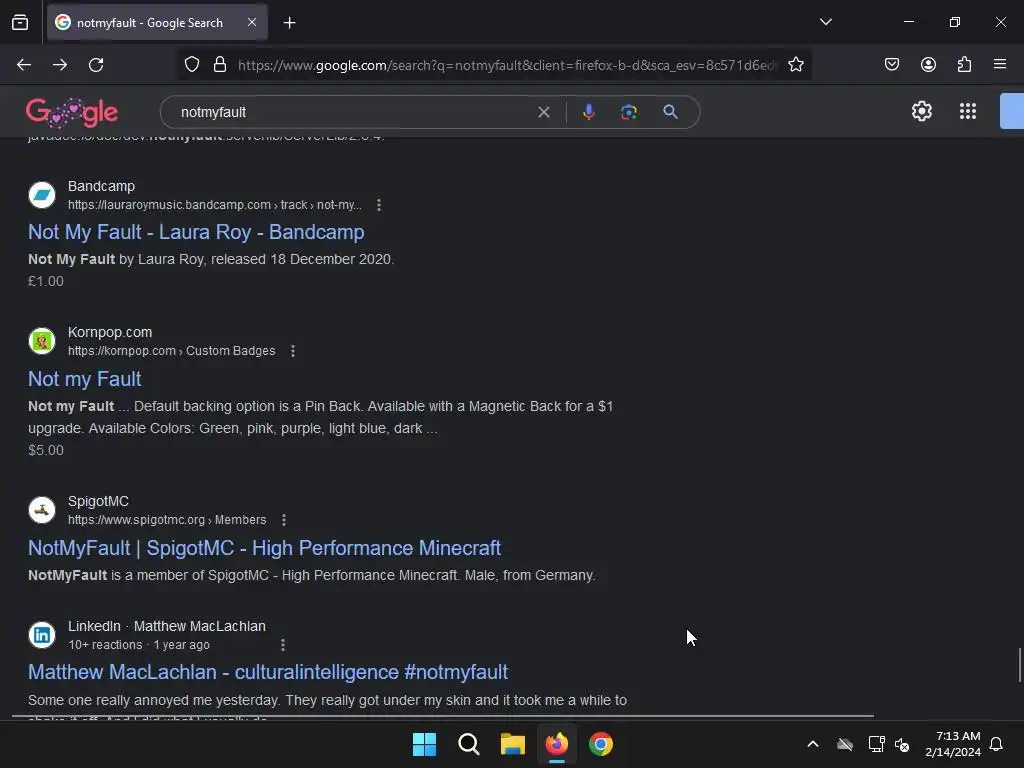Clear the search box text
The height and width of the screenshot is (768, 1024).
[543, 112]
